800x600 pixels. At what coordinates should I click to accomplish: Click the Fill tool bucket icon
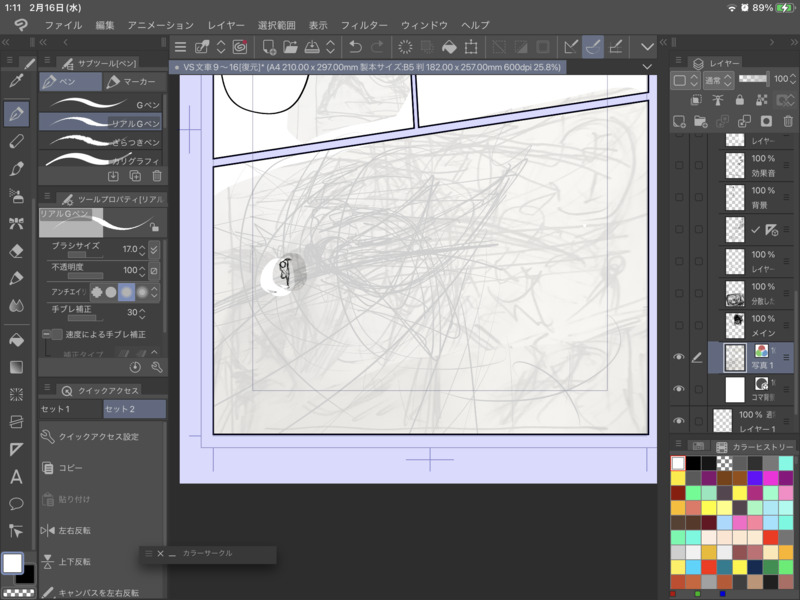pyautogui.click(x=16, y=340)
